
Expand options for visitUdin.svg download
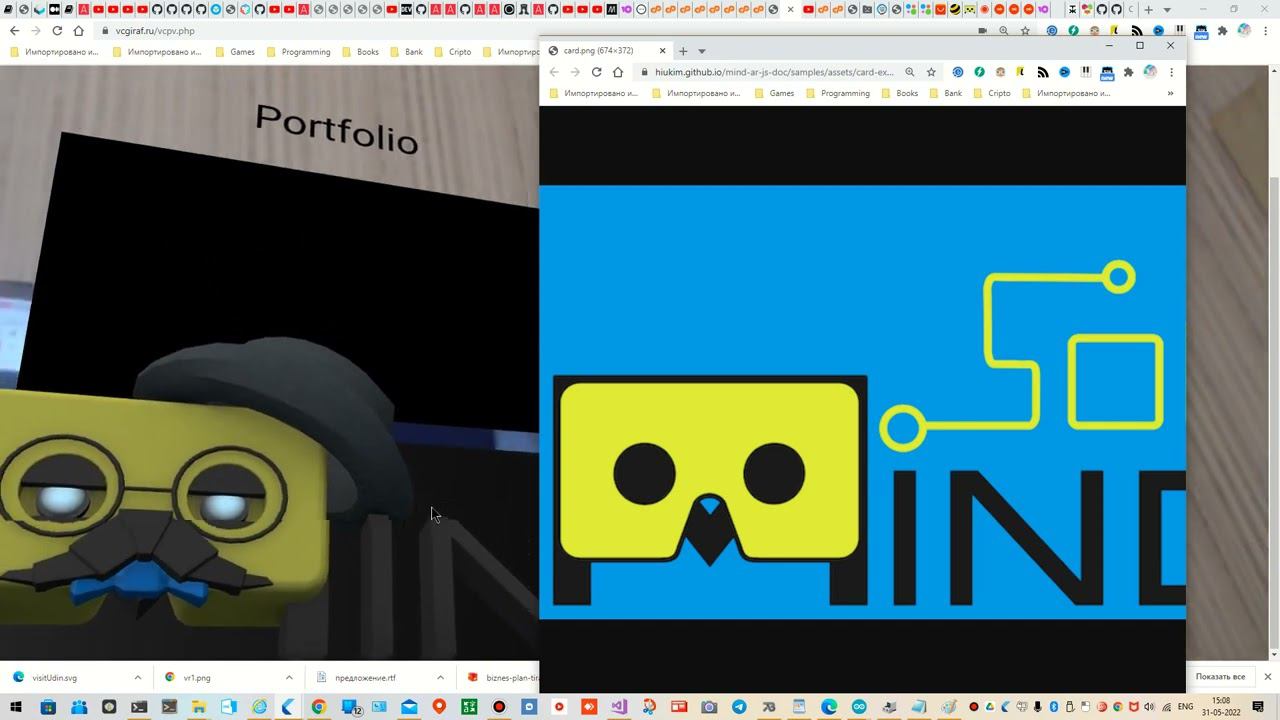coord(138,677)
